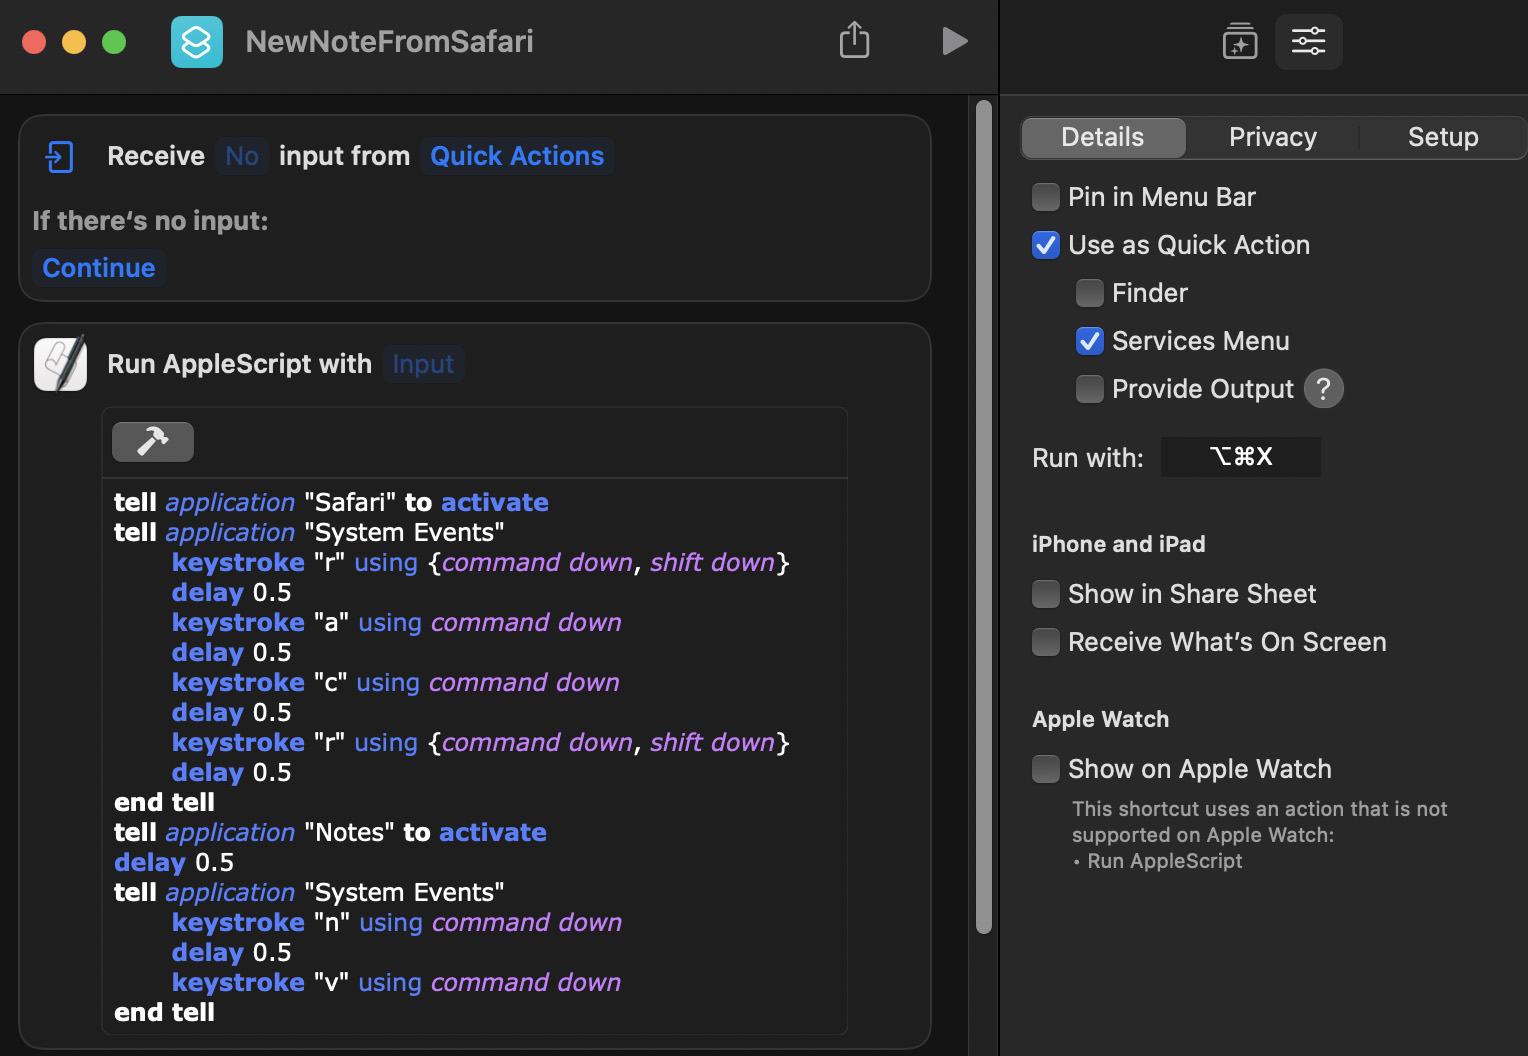The image size is (1528, 1056).
Task: Click the Run with keyboard shortcut field
Action: tap(1240, 457)
